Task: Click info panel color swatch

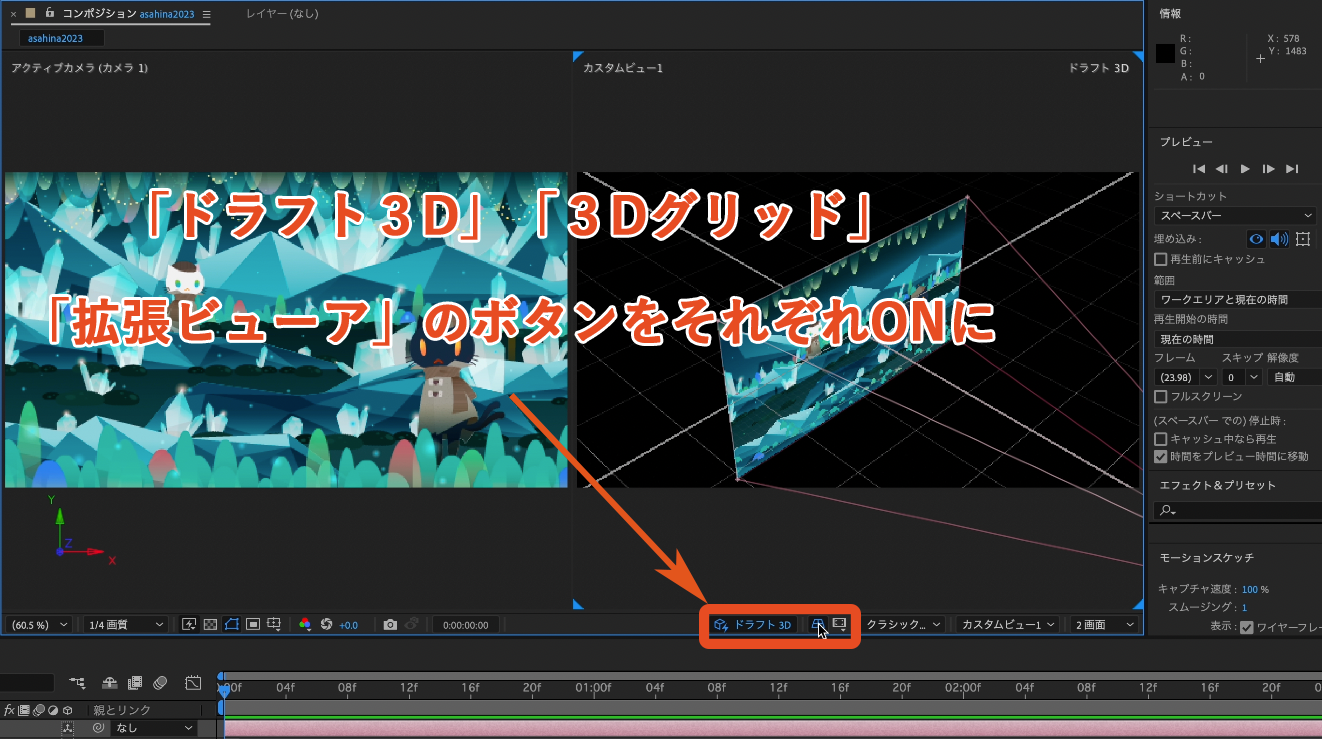Action: [1165, 54]
